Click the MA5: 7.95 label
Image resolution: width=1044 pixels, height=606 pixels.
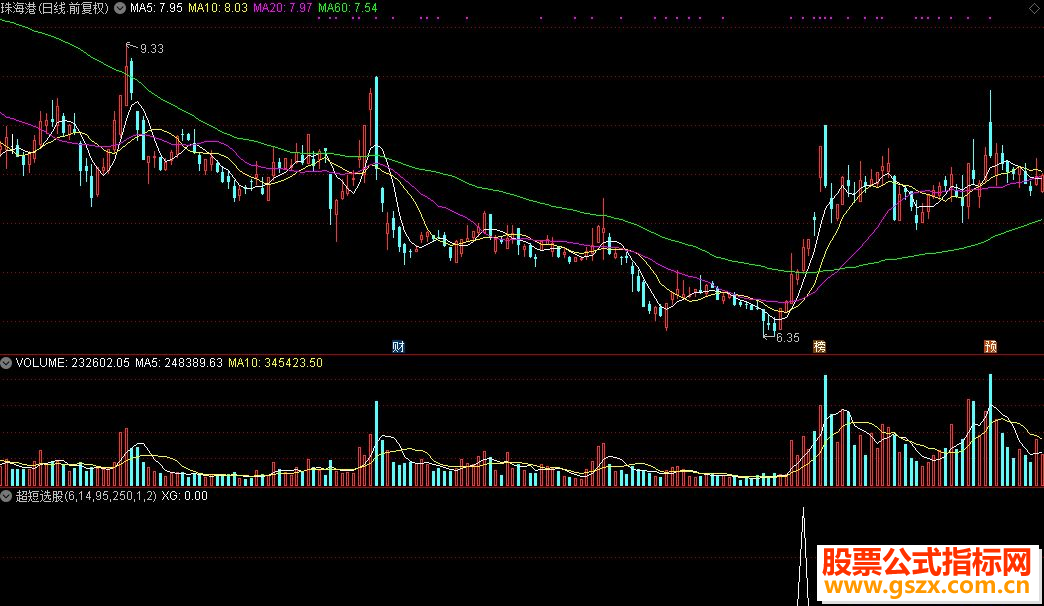pyautogui.click(x=156, y=9)
